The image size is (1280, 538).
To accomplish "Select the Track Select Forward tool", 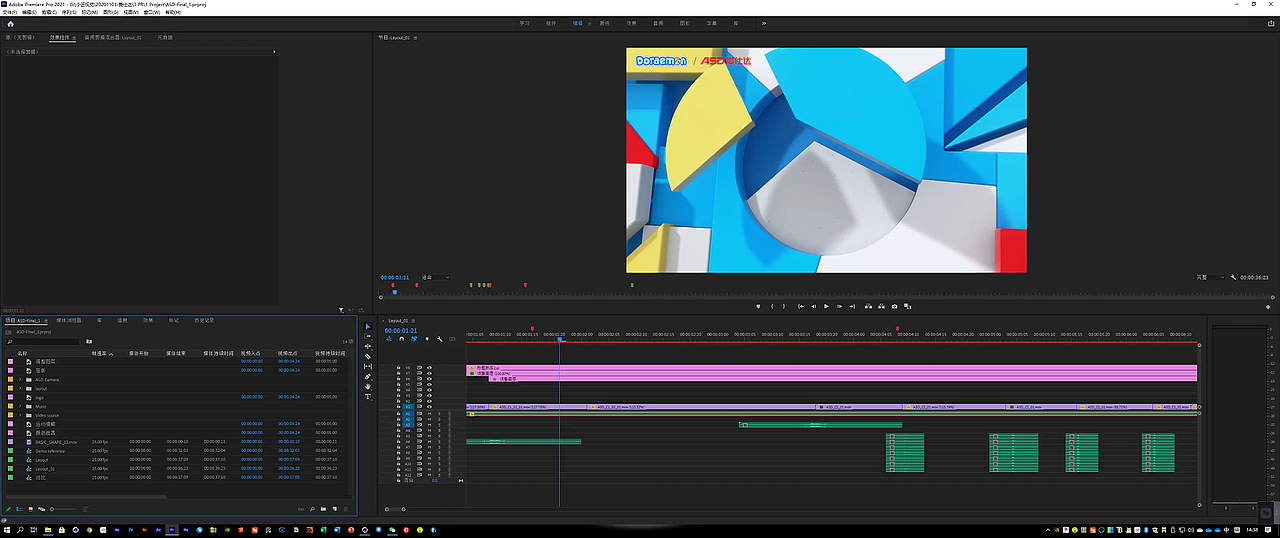I will 368,337.
